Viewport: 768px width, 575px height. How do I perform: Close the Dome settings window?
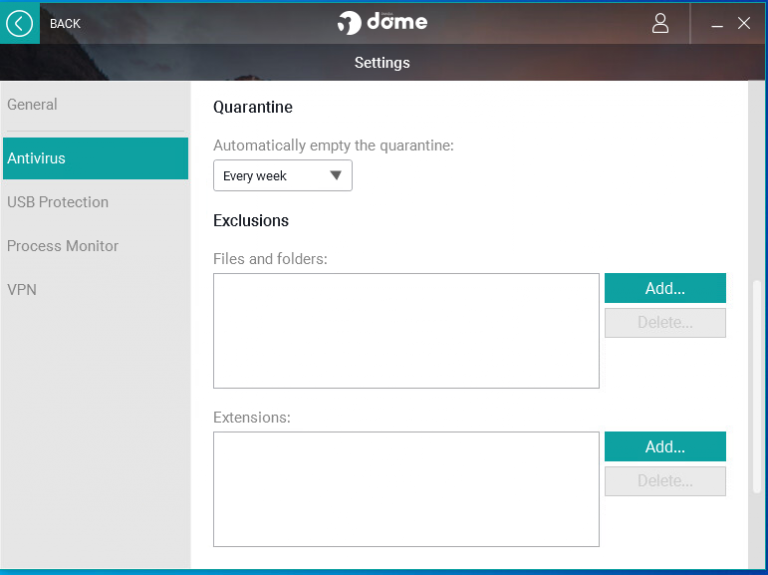[744, 23]
